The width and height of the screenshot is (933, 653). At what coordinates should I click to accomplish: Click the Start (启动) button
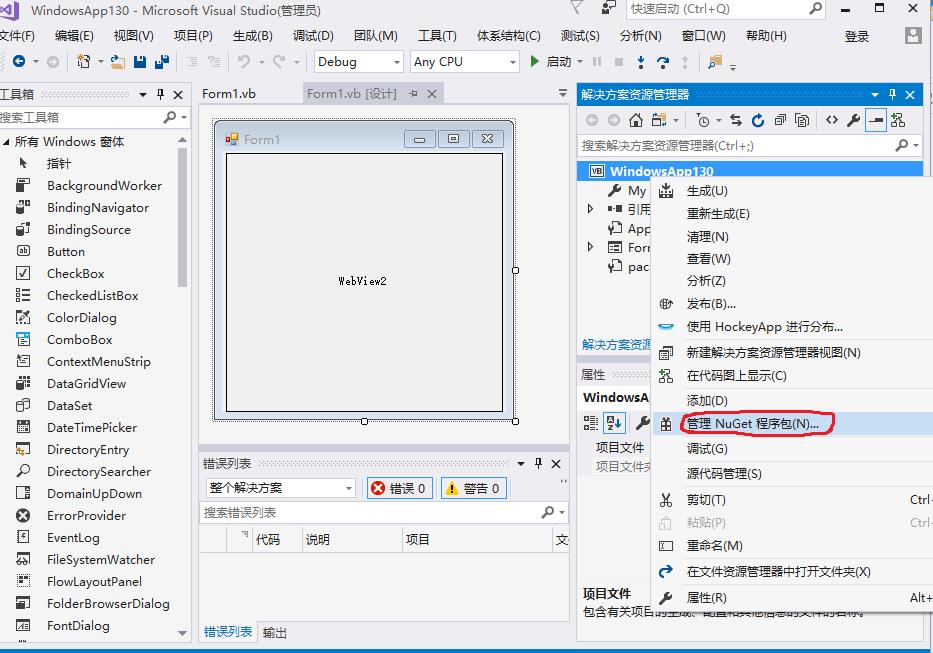pyautogui.click(x=552, y=62)
